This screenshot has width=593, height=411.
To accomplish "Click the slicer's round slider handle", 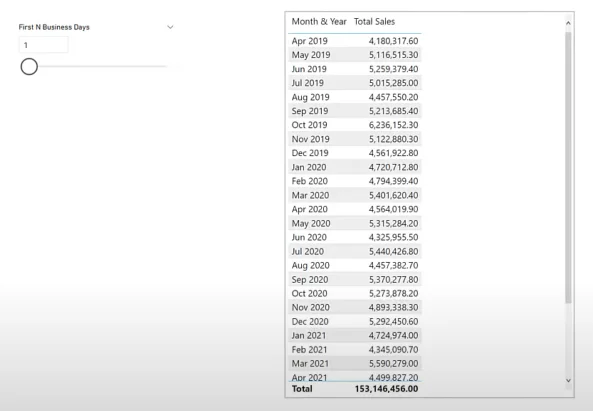I will point(29,67).
